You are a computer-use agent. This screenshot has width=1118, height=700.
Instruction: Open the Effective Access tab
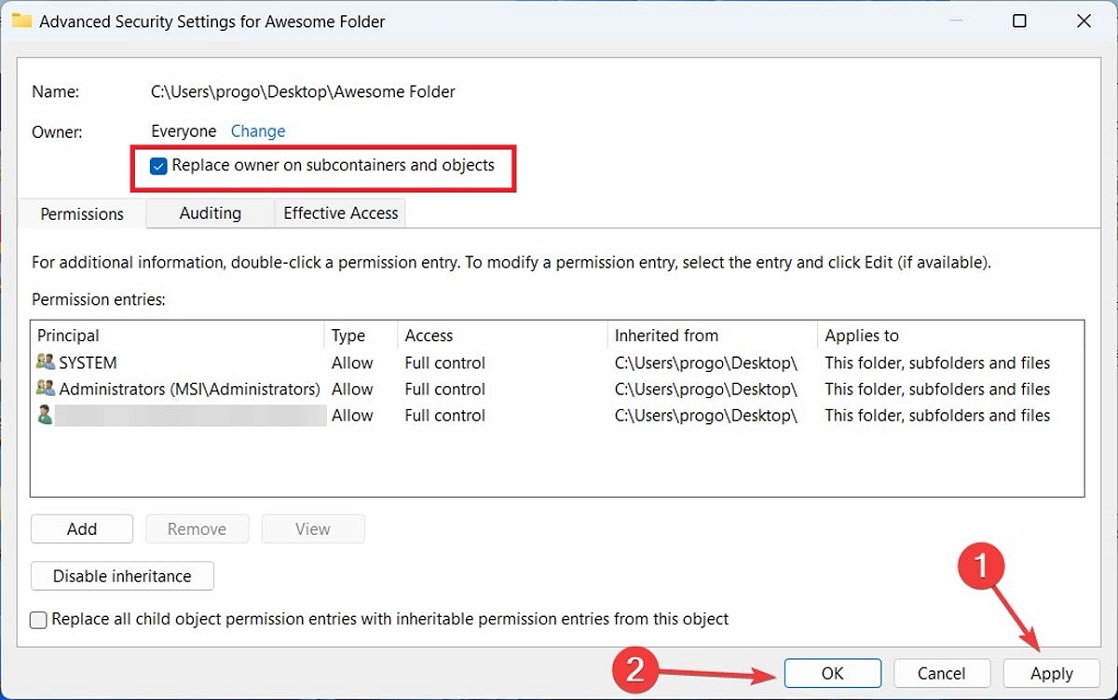pyautogui.click(x=339, y=213)
